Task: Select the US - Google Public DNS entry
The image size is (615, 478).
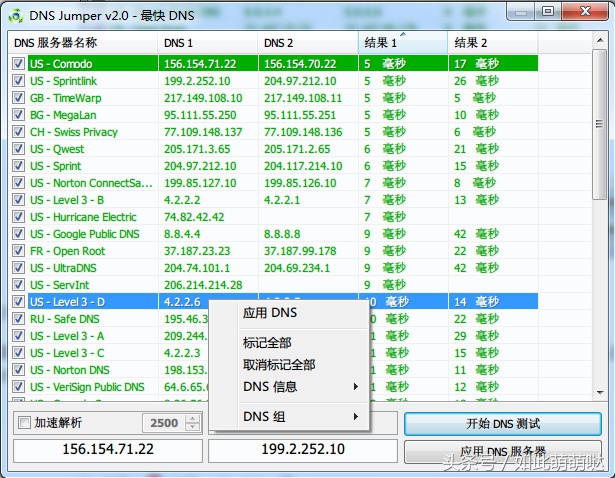Action: click(85, 234)
